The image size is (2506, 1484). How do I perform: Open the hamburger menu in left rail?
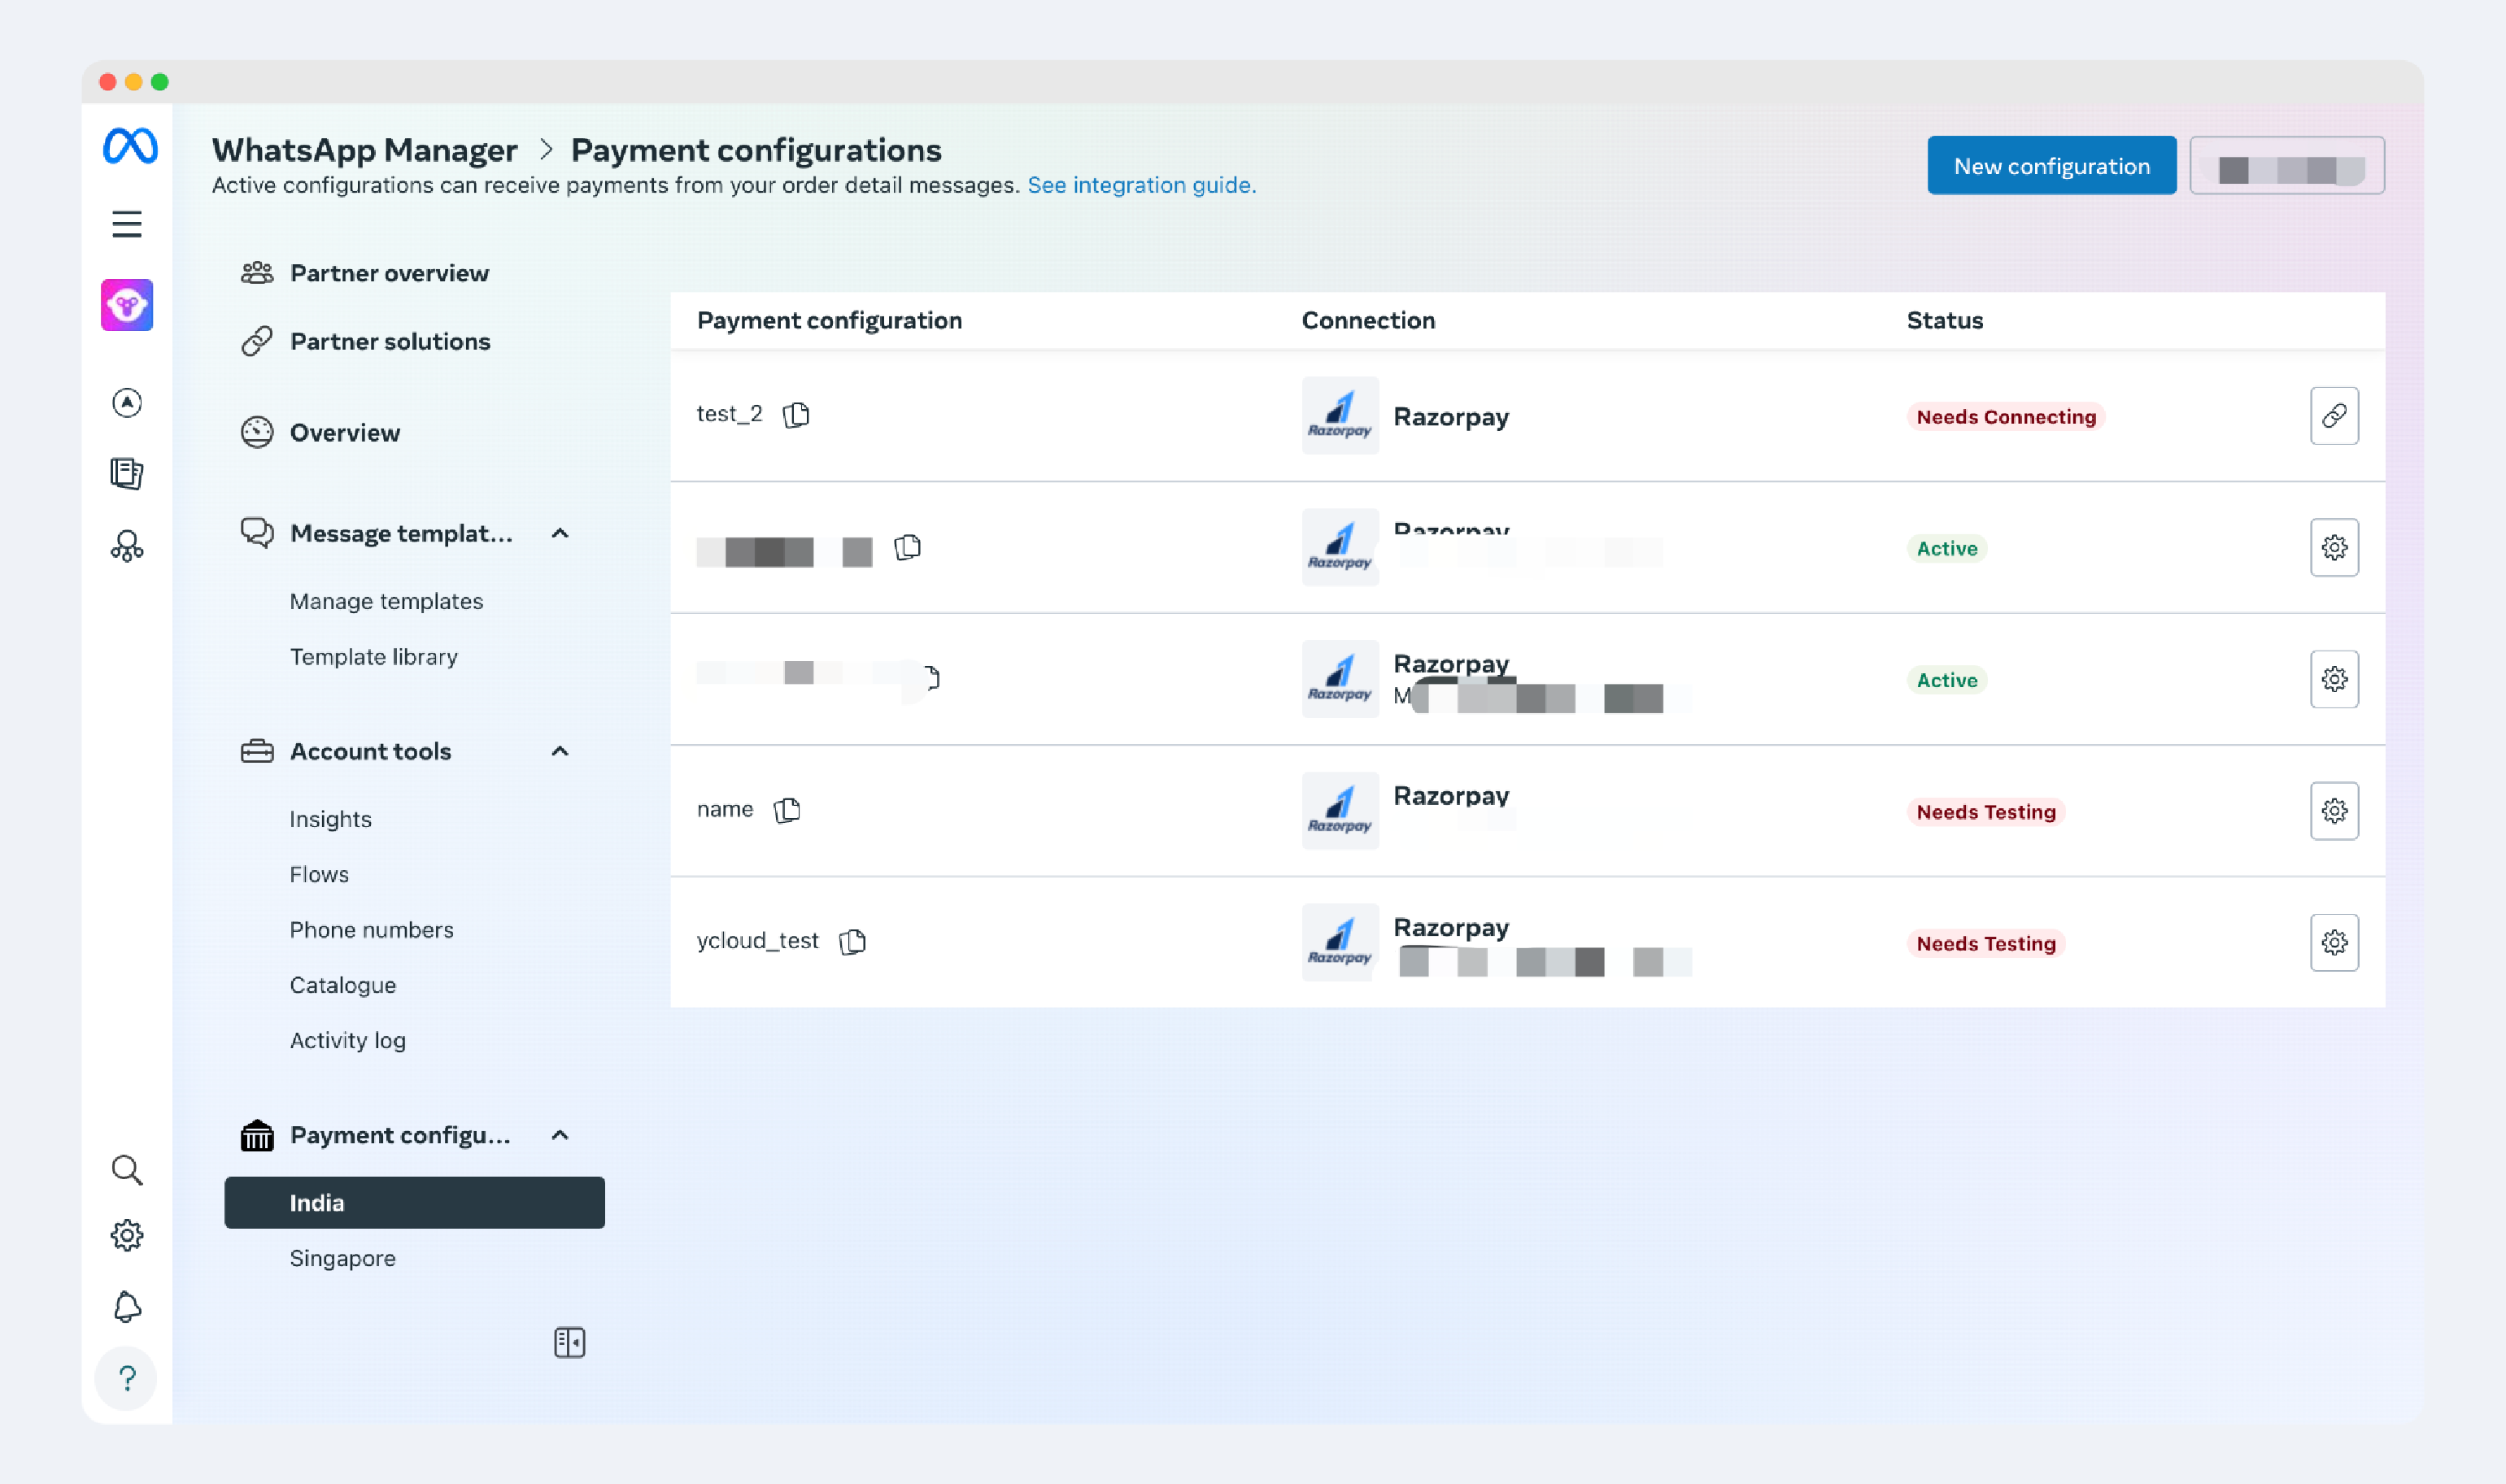[126, 224]
